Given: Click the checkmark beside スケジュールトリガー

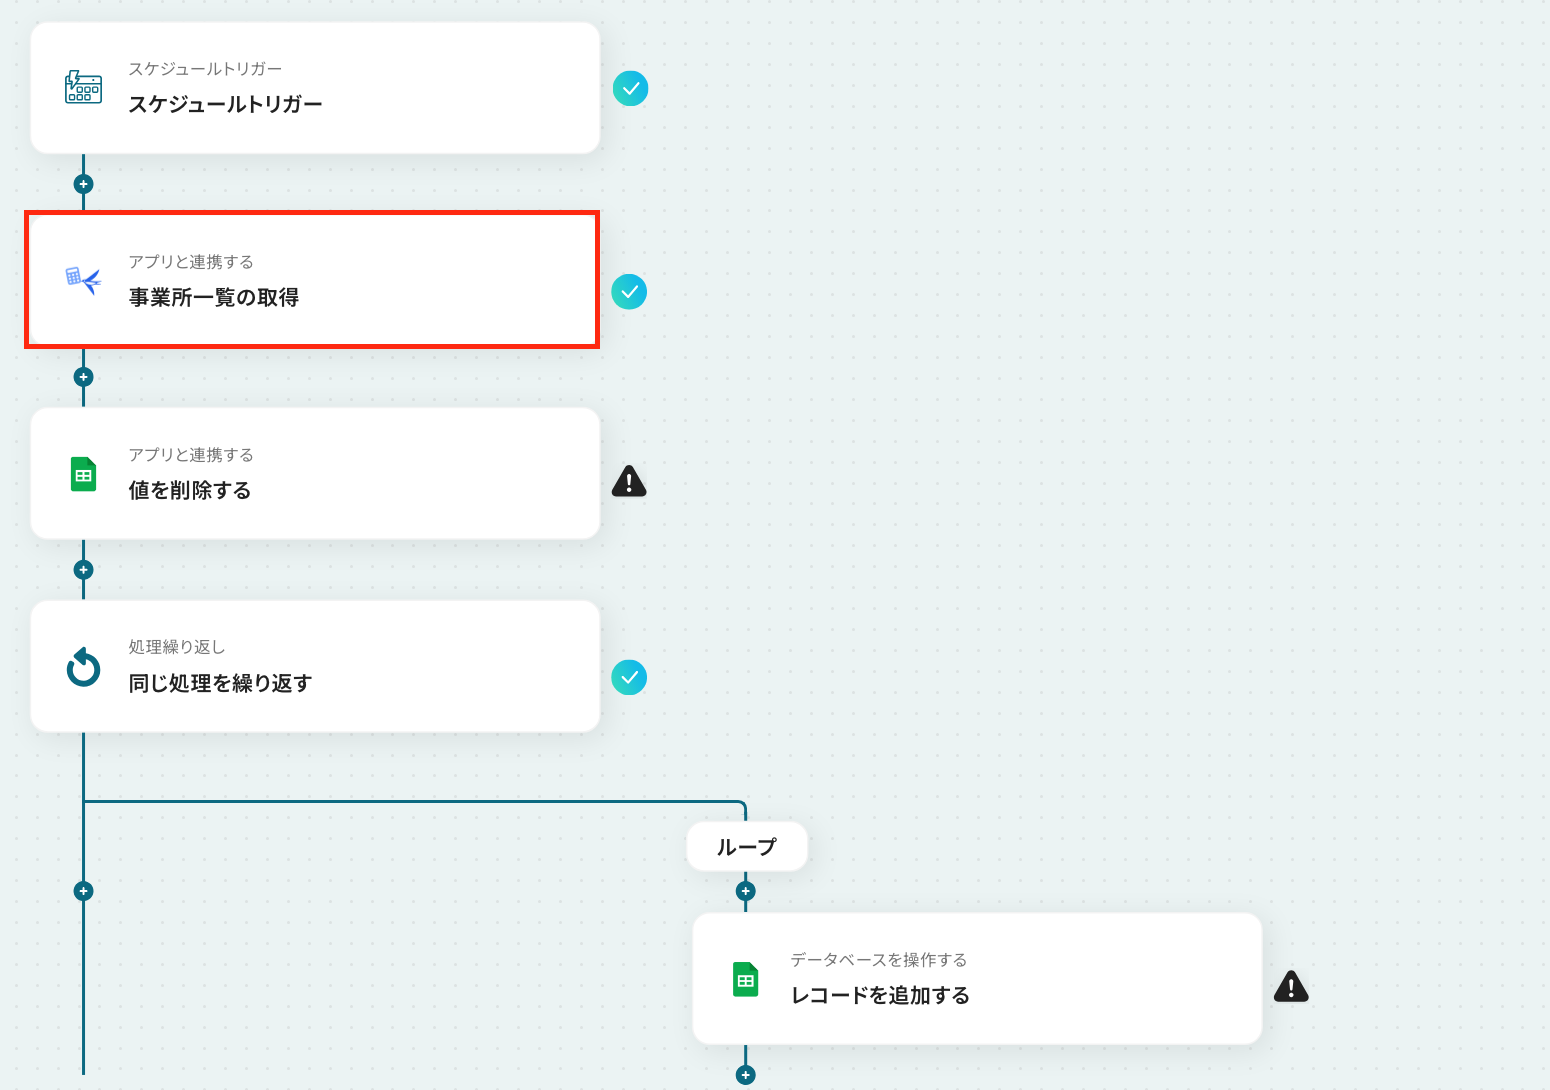Looking at the screenshot, I should point(630,89).
